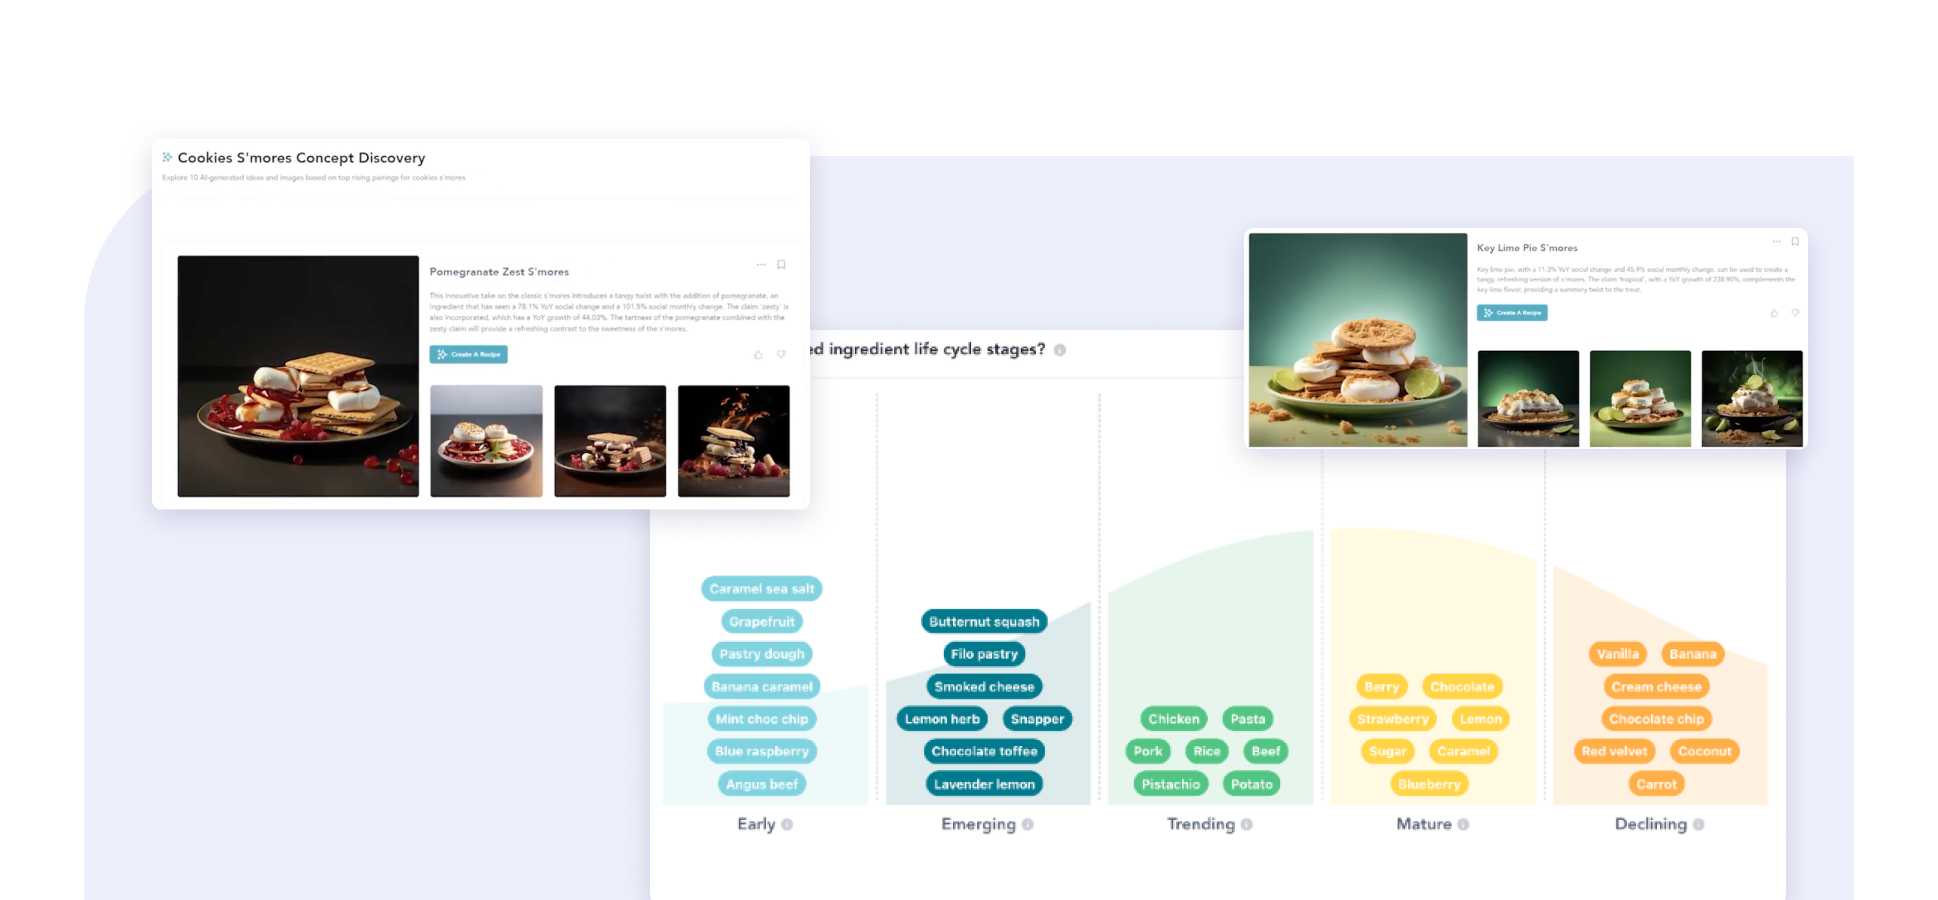Open more options on Pomegranate Zest S'mores card
The image size is (1938, 900).
coord(761,265)
